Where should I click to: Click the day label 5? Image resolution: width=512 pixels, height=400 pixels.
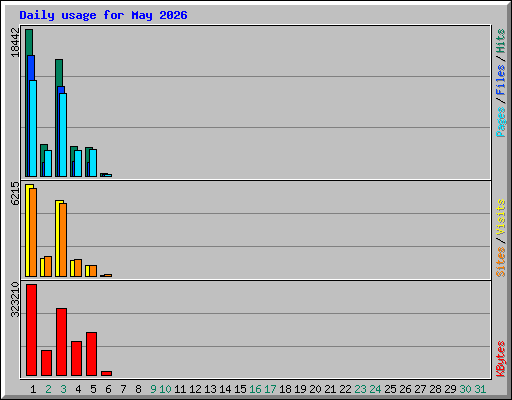tap(93, 389)
